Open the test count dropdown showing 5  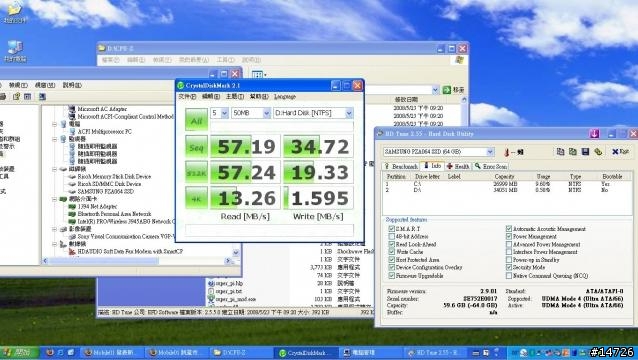(219, 113)
